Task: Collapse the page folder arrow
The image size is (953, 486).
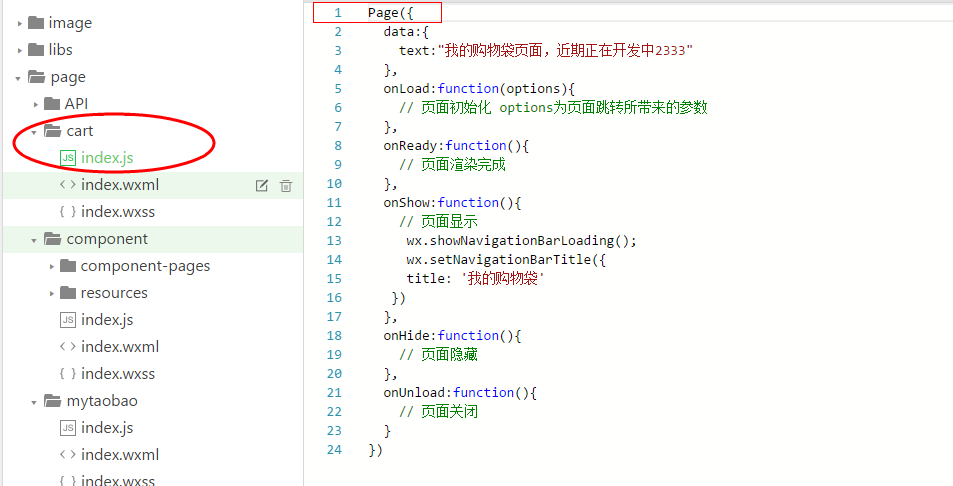Action: pyautogui.click(x=18, y=78)
